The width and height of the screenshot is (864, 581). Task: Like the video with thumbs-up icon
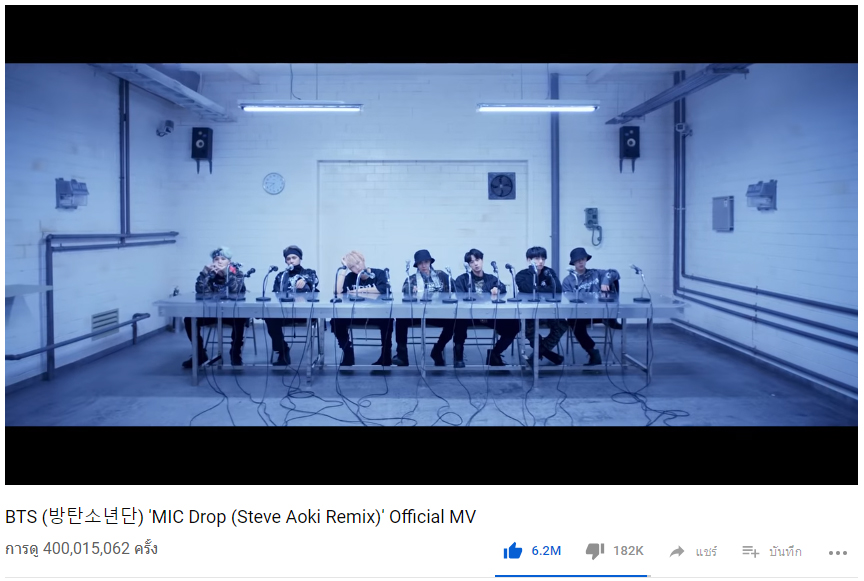(512, 551)
